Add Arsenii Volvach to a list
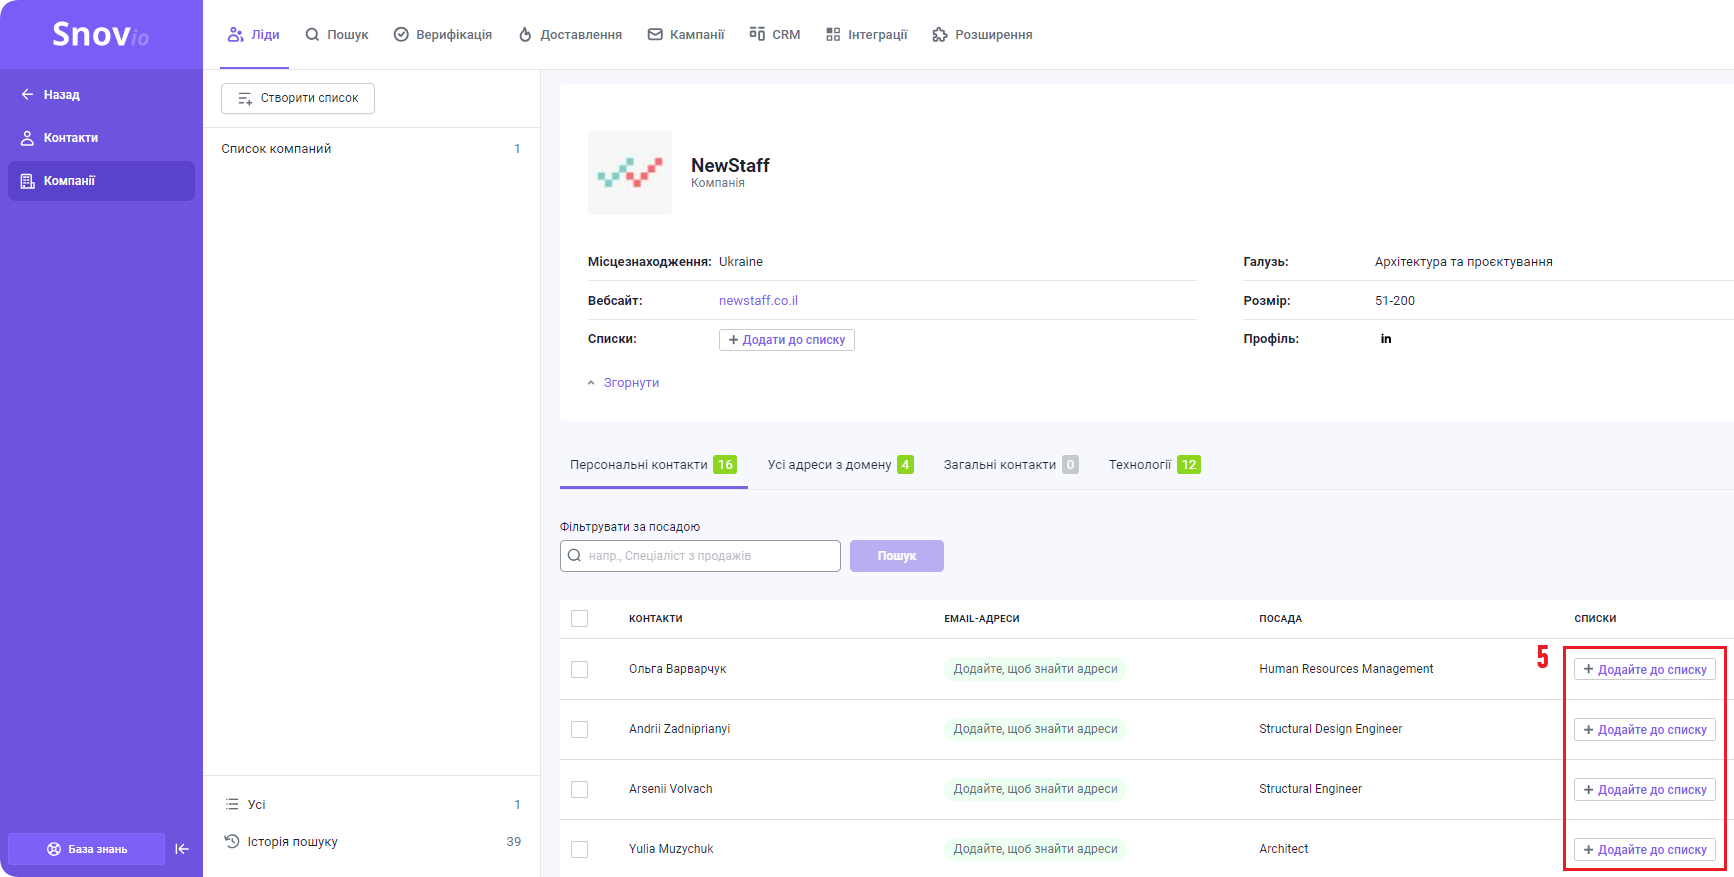Image resolution: width=1734 pixels, height=877 pixels. [1645, 789]
